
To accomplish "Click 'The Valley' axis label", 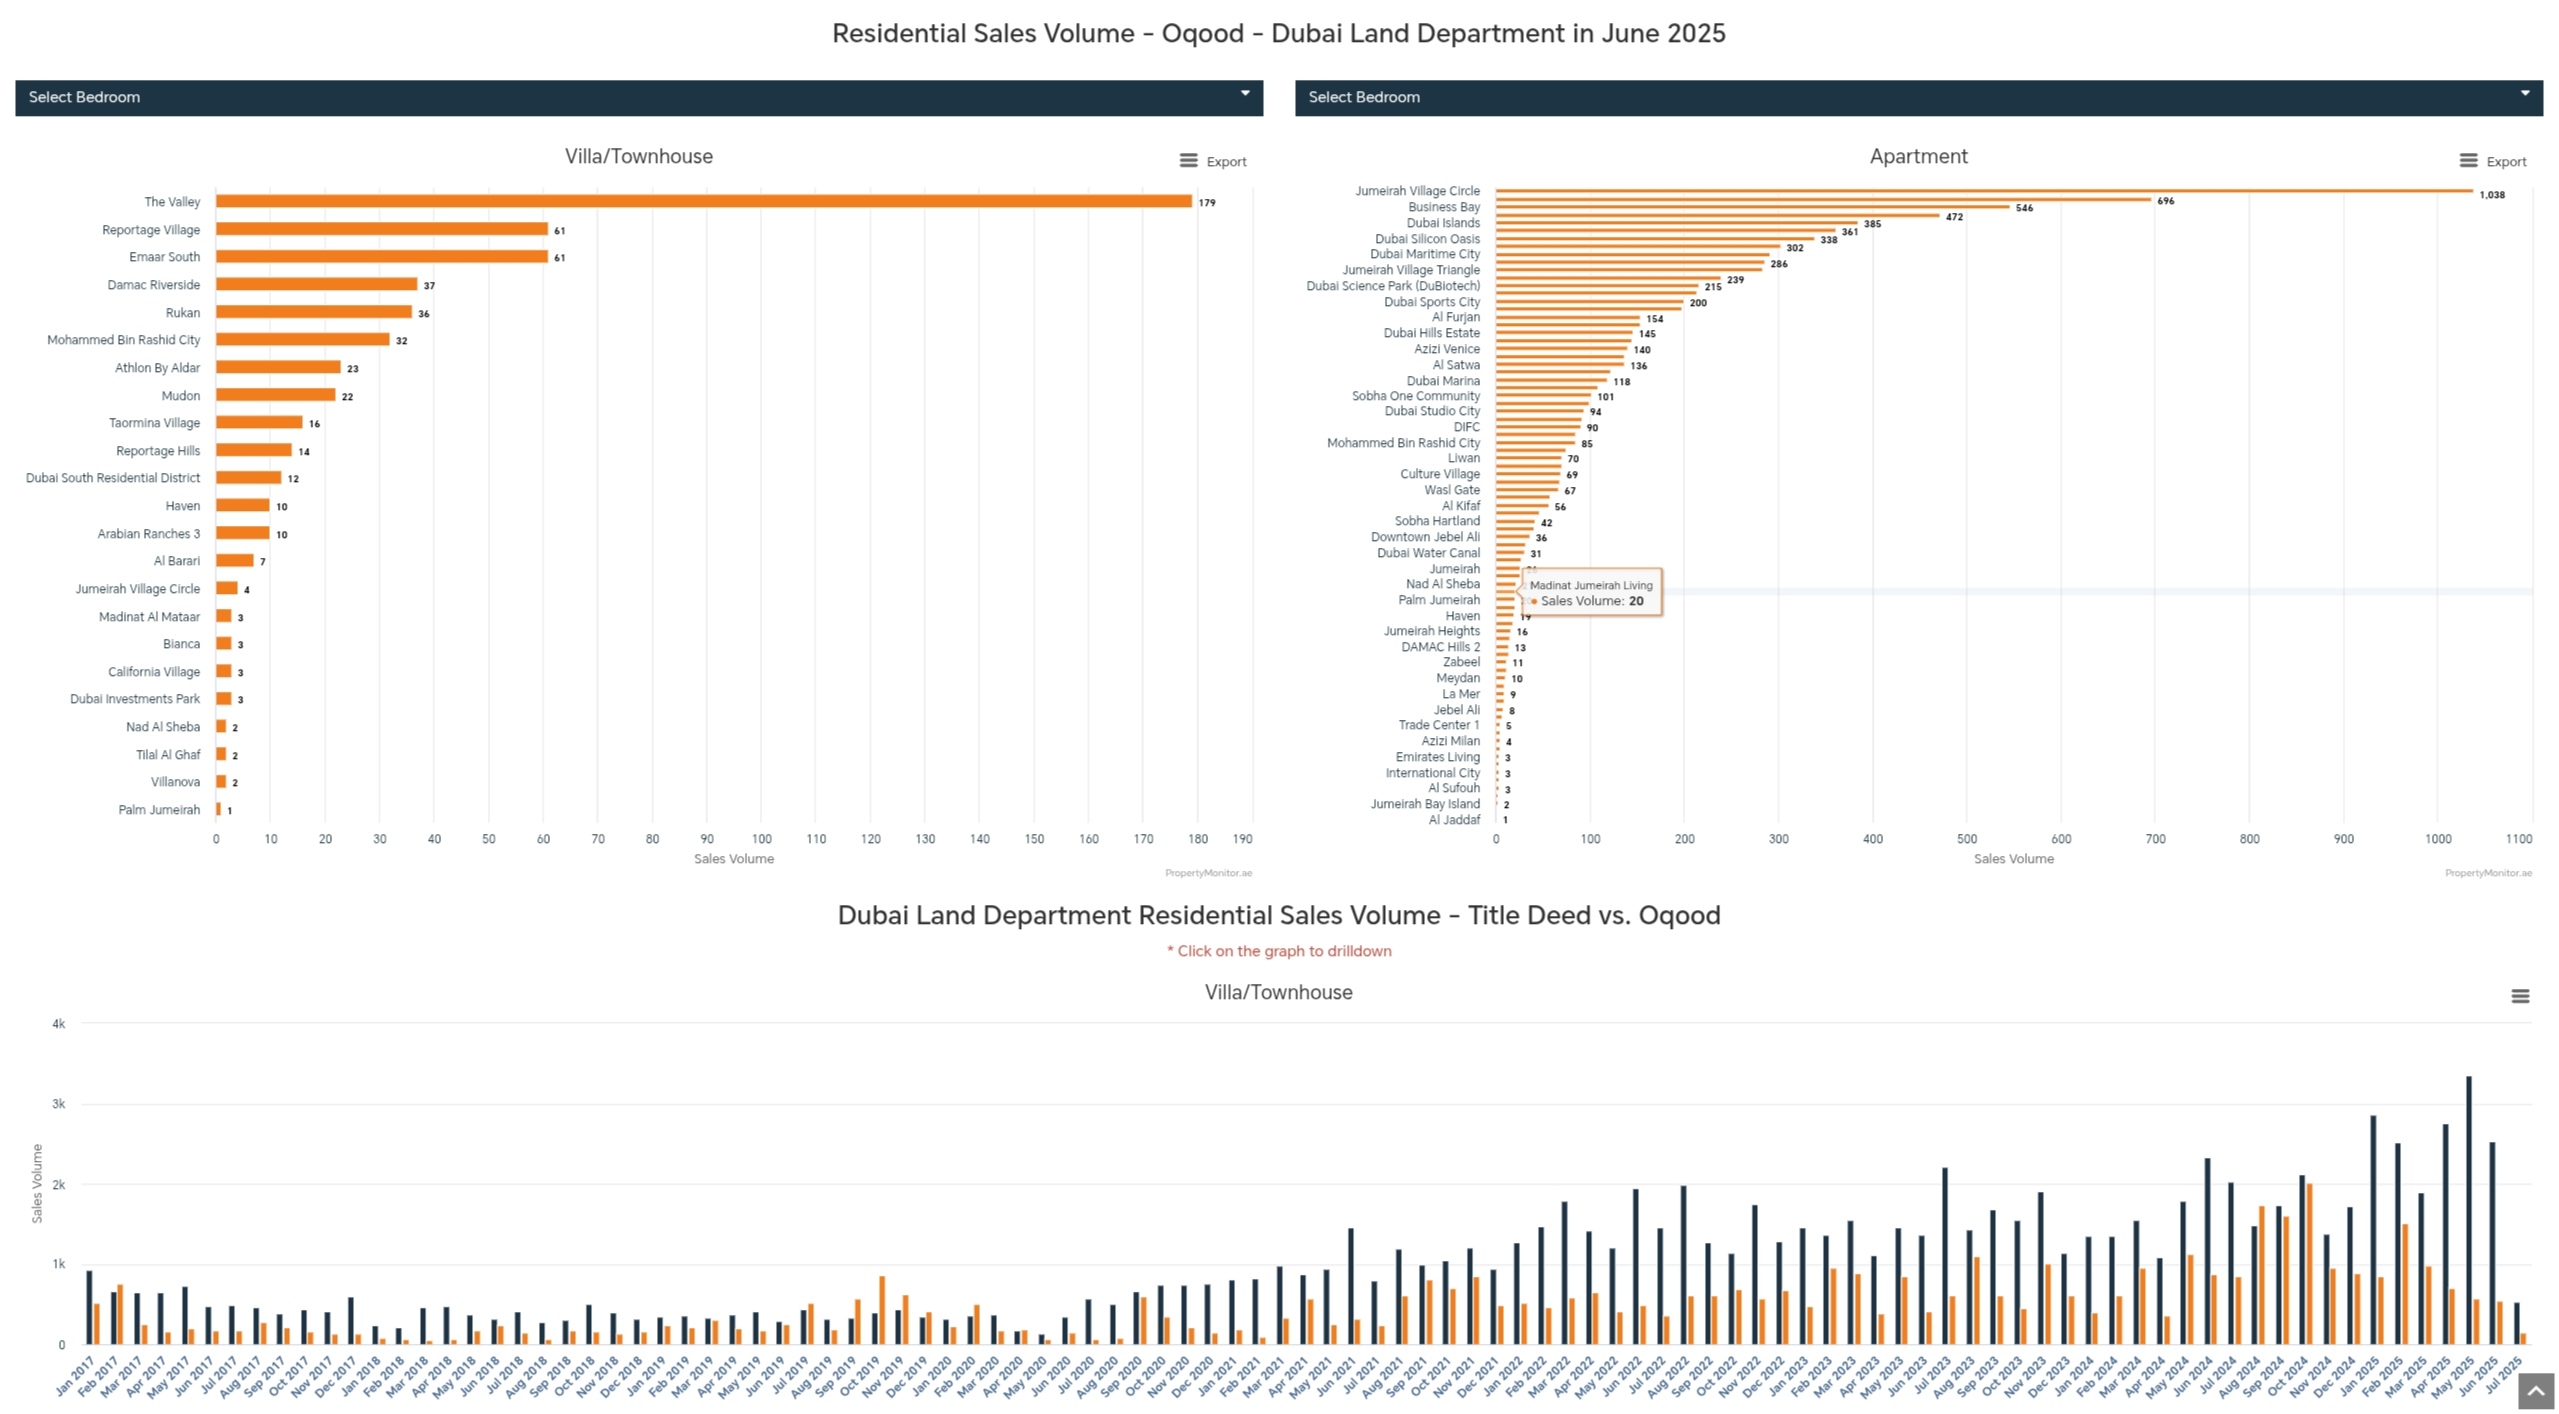I will (172, 202).
